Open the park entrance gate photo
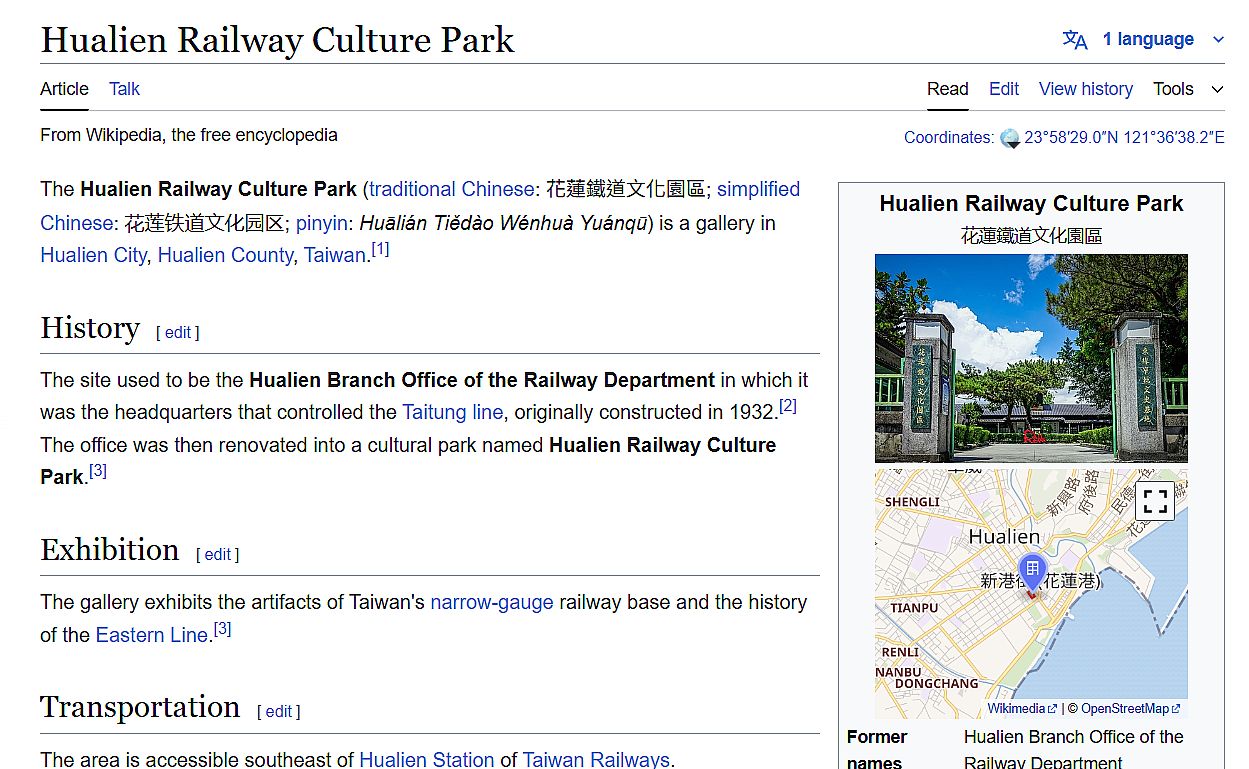1249x769 pixels. point(1031,357)
